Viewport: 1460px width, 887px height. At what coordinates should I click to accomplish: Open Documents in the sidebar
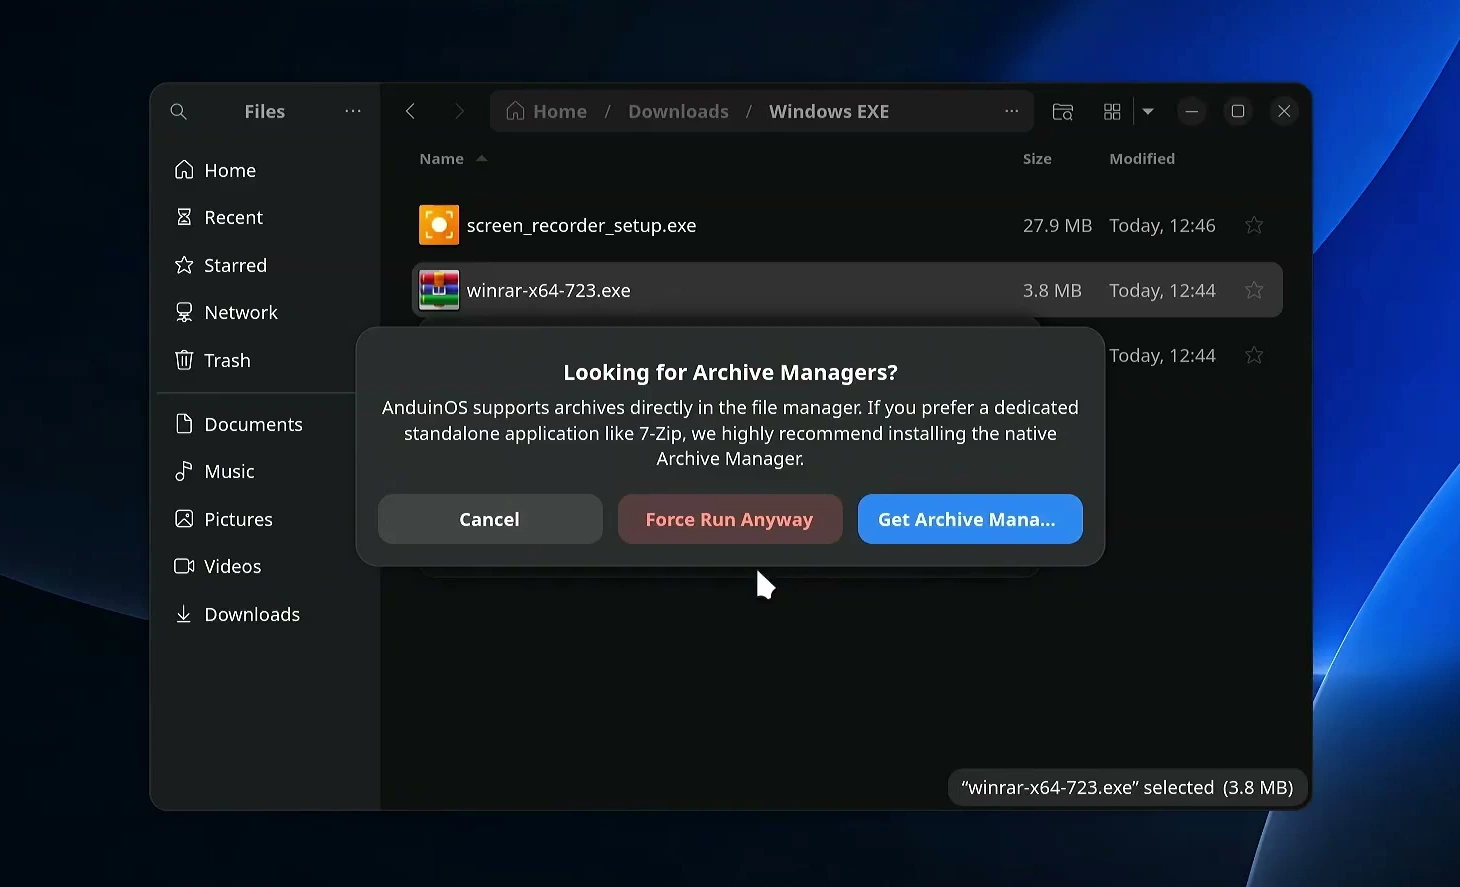point(264,424)
